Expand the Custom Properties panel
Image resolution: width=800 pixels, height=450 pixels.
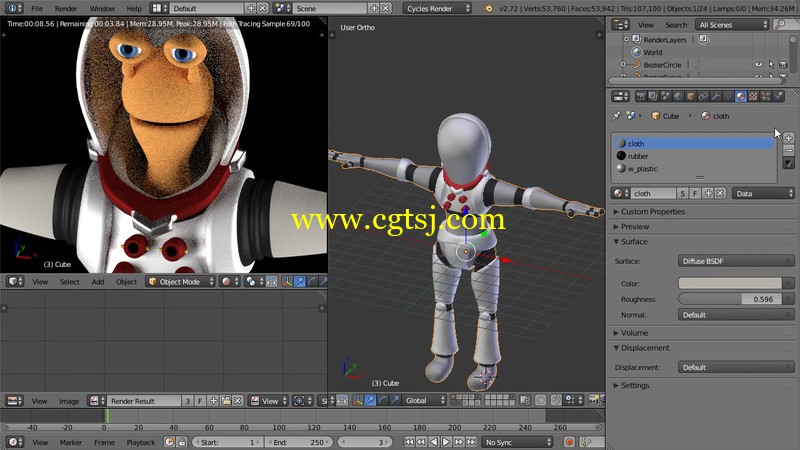point(651,211)
